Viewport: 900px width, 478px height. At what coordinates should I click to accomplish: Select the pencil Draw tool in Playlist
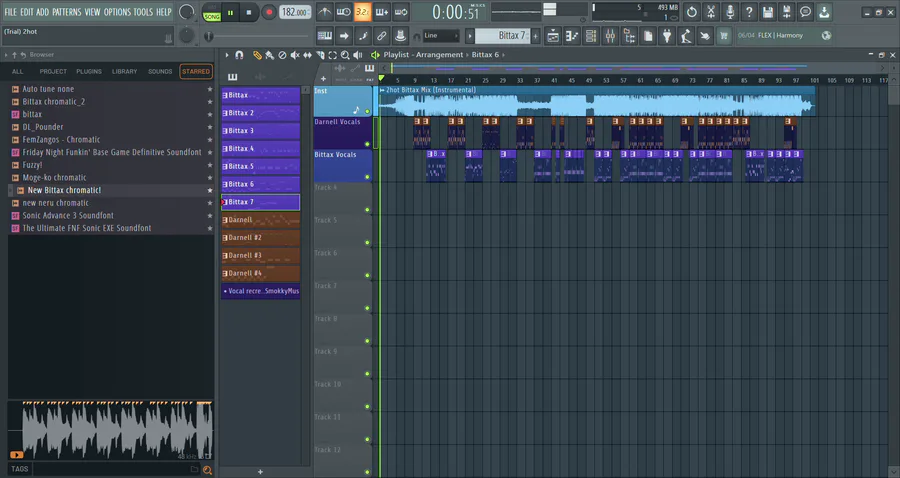257,55
